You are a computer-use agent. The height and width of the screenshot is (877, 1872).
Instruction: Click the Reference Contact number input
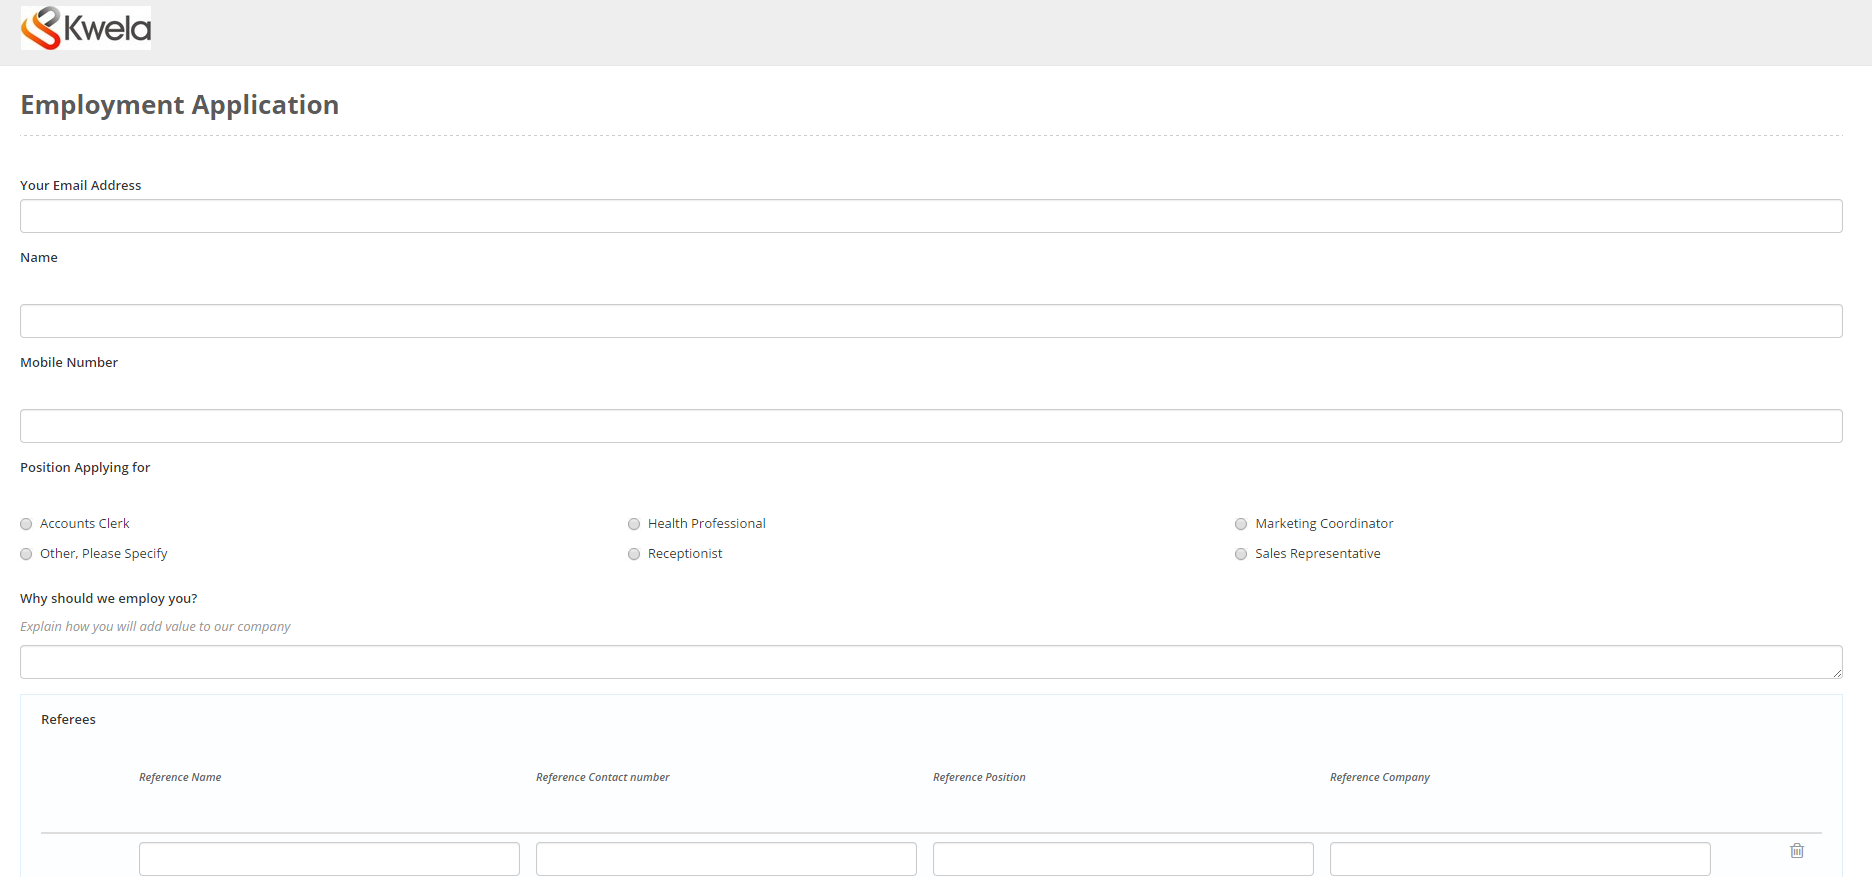[726, 859]
